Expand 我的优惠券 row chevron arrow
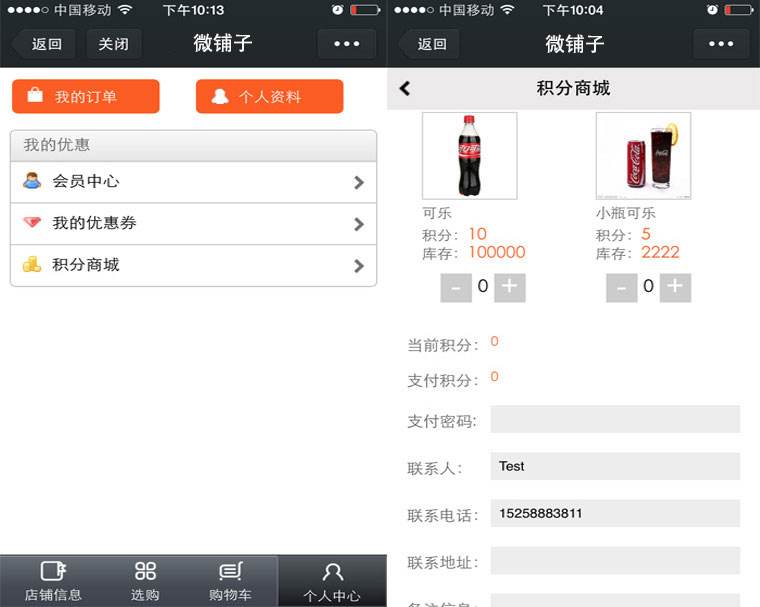The height and width of the screenshot is (607, 760). 358,224
